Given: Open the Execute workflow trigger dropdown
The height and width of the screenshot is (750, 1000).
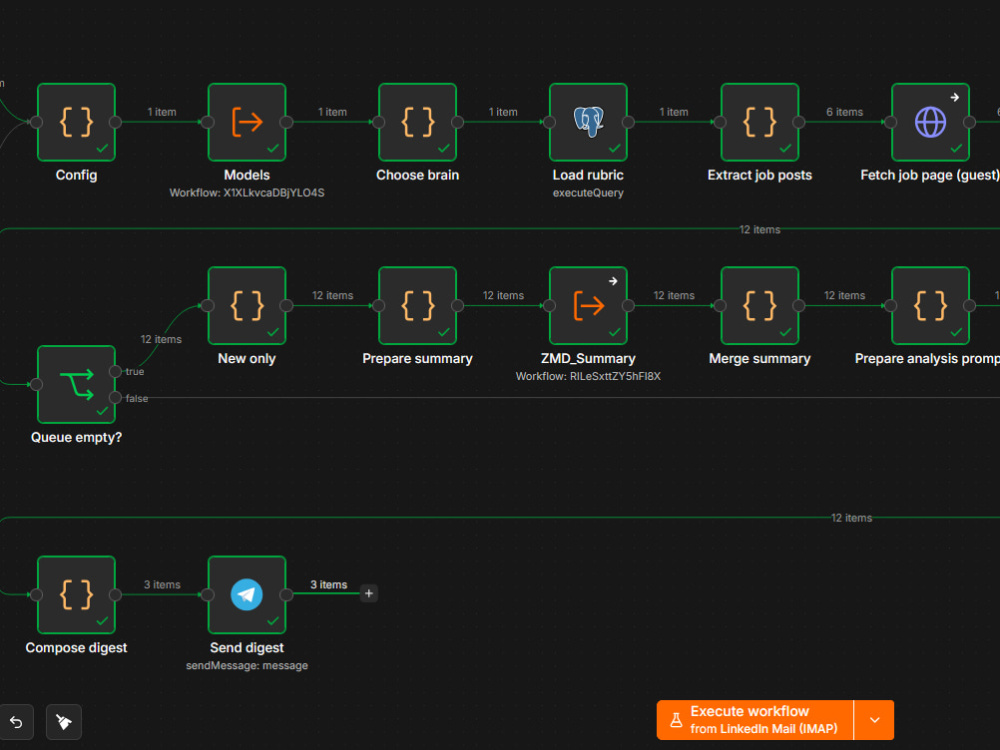Looking at the screenshot, I should (874, 720).
